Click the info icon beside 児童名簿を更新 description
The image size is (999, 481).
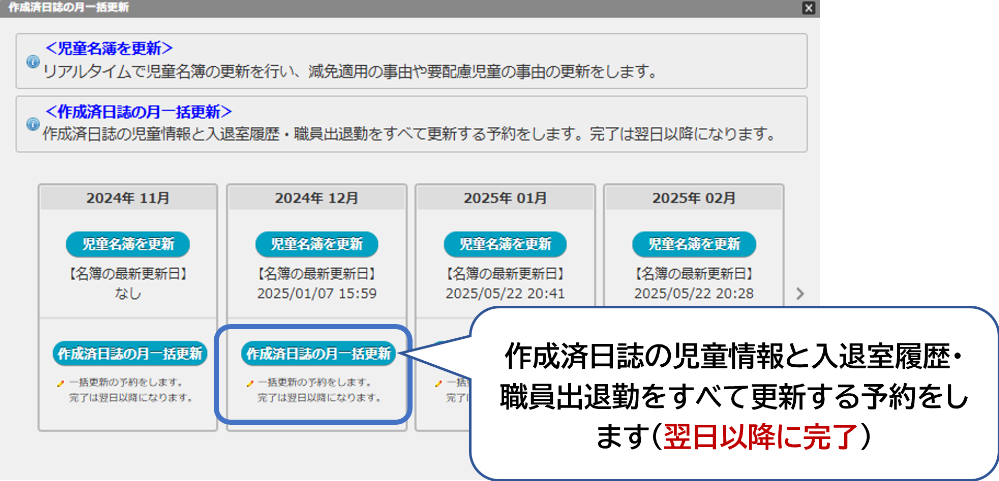(33, 62)
